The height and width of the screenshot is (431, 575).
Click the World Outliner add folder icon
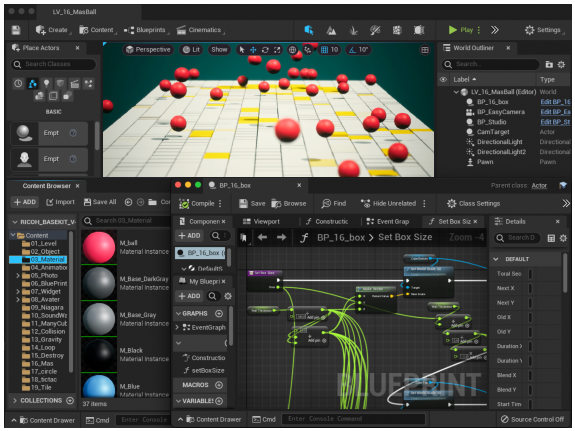549,65
